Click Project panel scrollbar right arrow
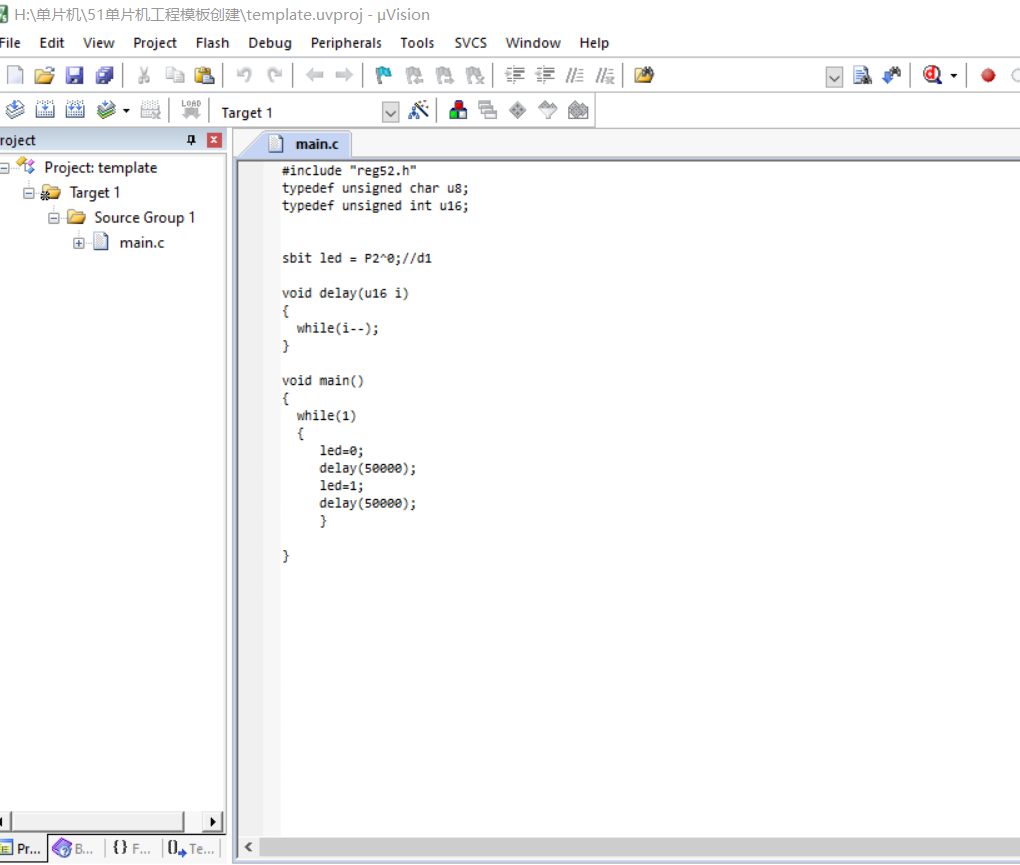Image resolution: width=1020 pixels, height=865 pixels. point(212,821)
